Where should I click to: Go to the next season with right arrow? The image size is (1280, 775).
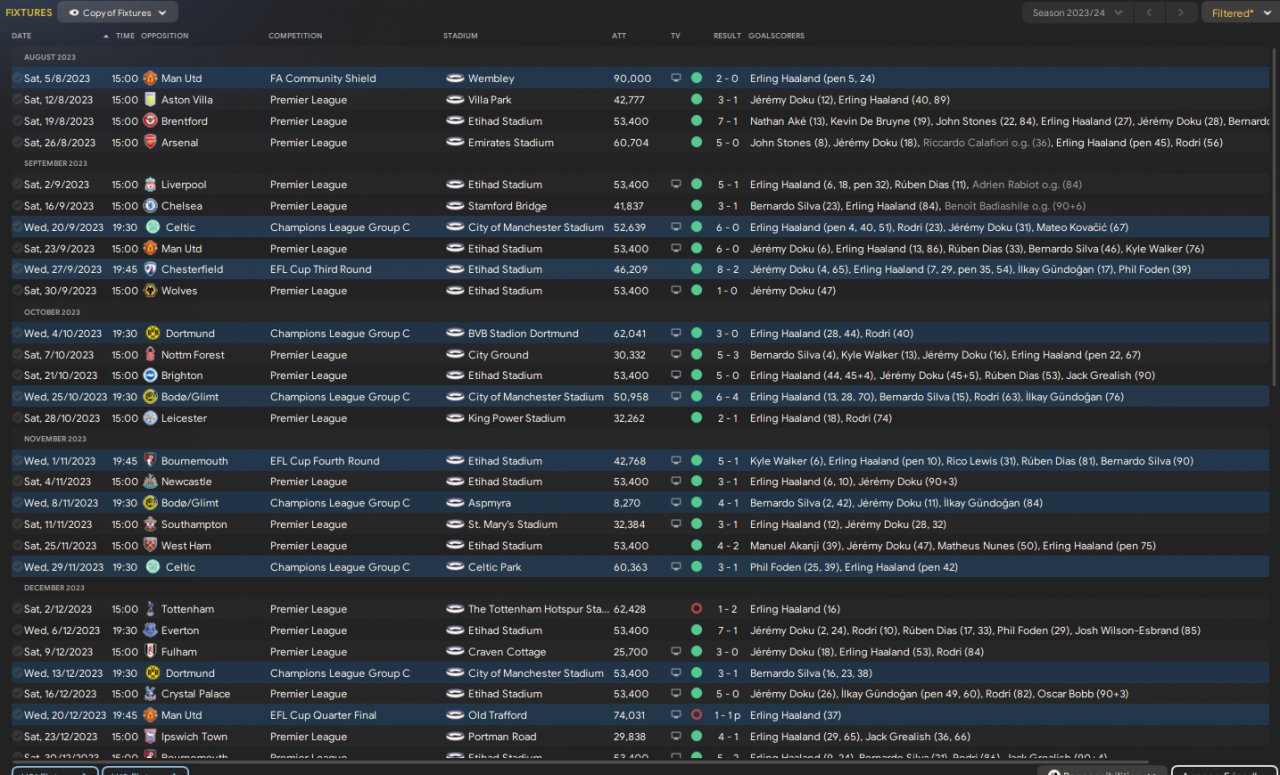point(1182,13)
